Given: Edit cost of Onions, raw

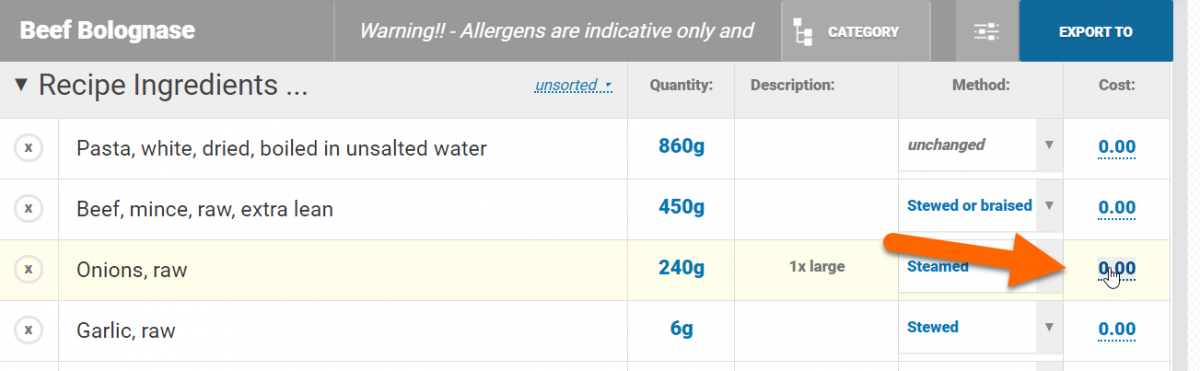Looking at the screenshot, I should [1117, 268].
